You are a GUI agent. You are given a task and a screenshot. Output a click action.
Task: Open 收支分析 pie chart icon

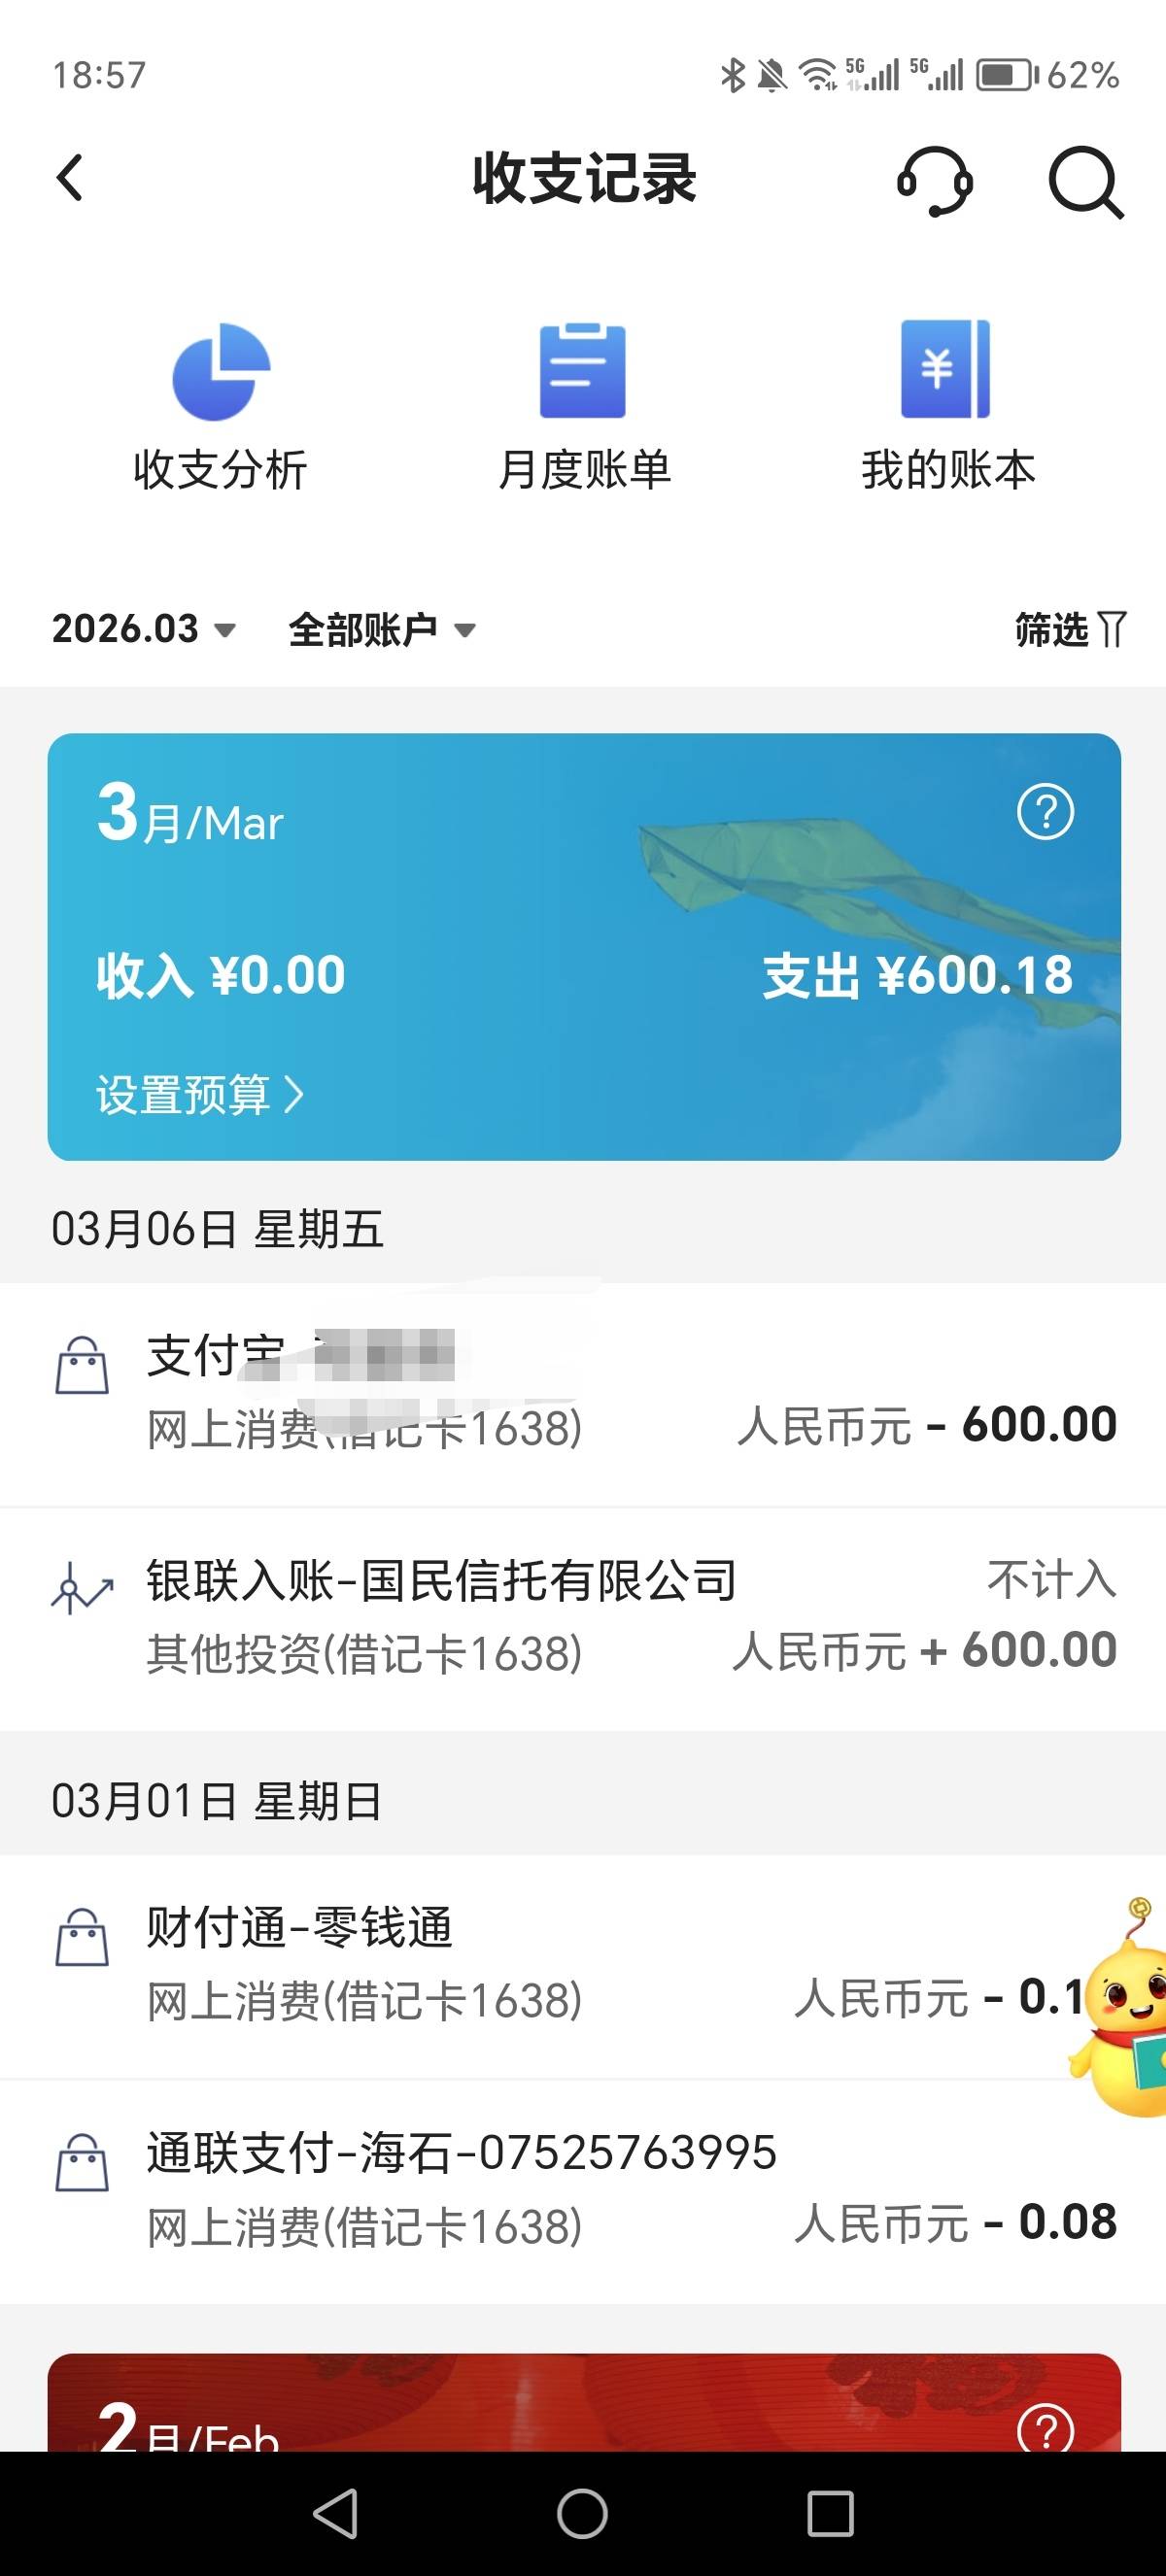pyautogui.click(x=220, y=371)
